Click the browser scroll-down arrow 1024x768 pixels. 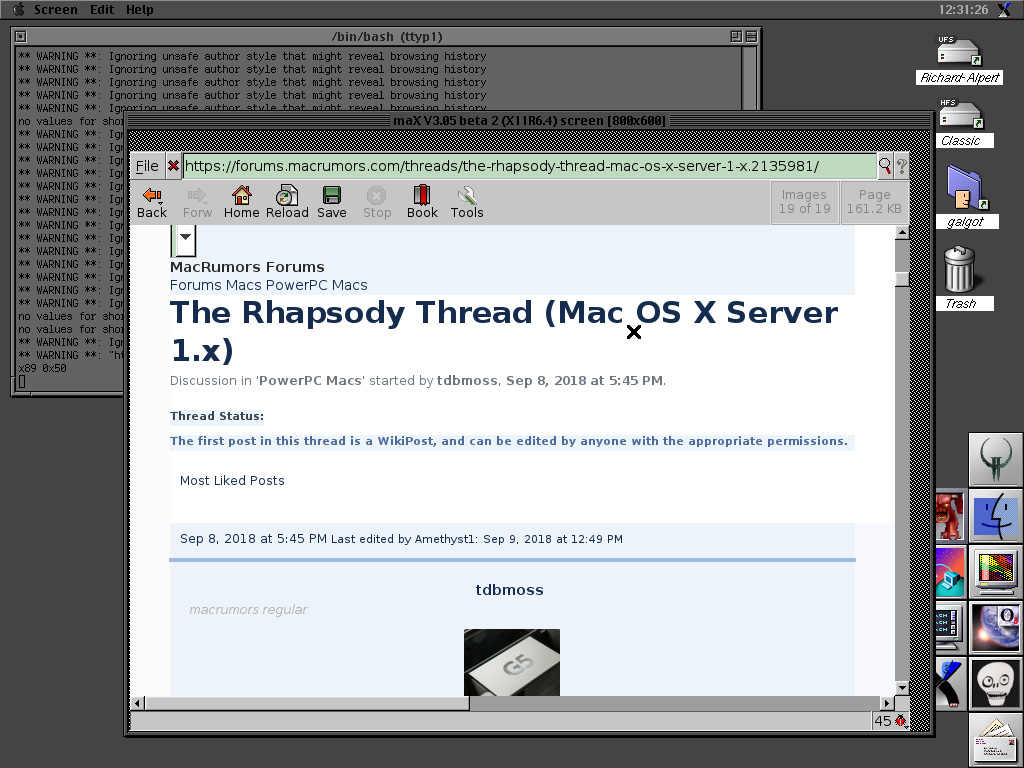coord(902,688)
